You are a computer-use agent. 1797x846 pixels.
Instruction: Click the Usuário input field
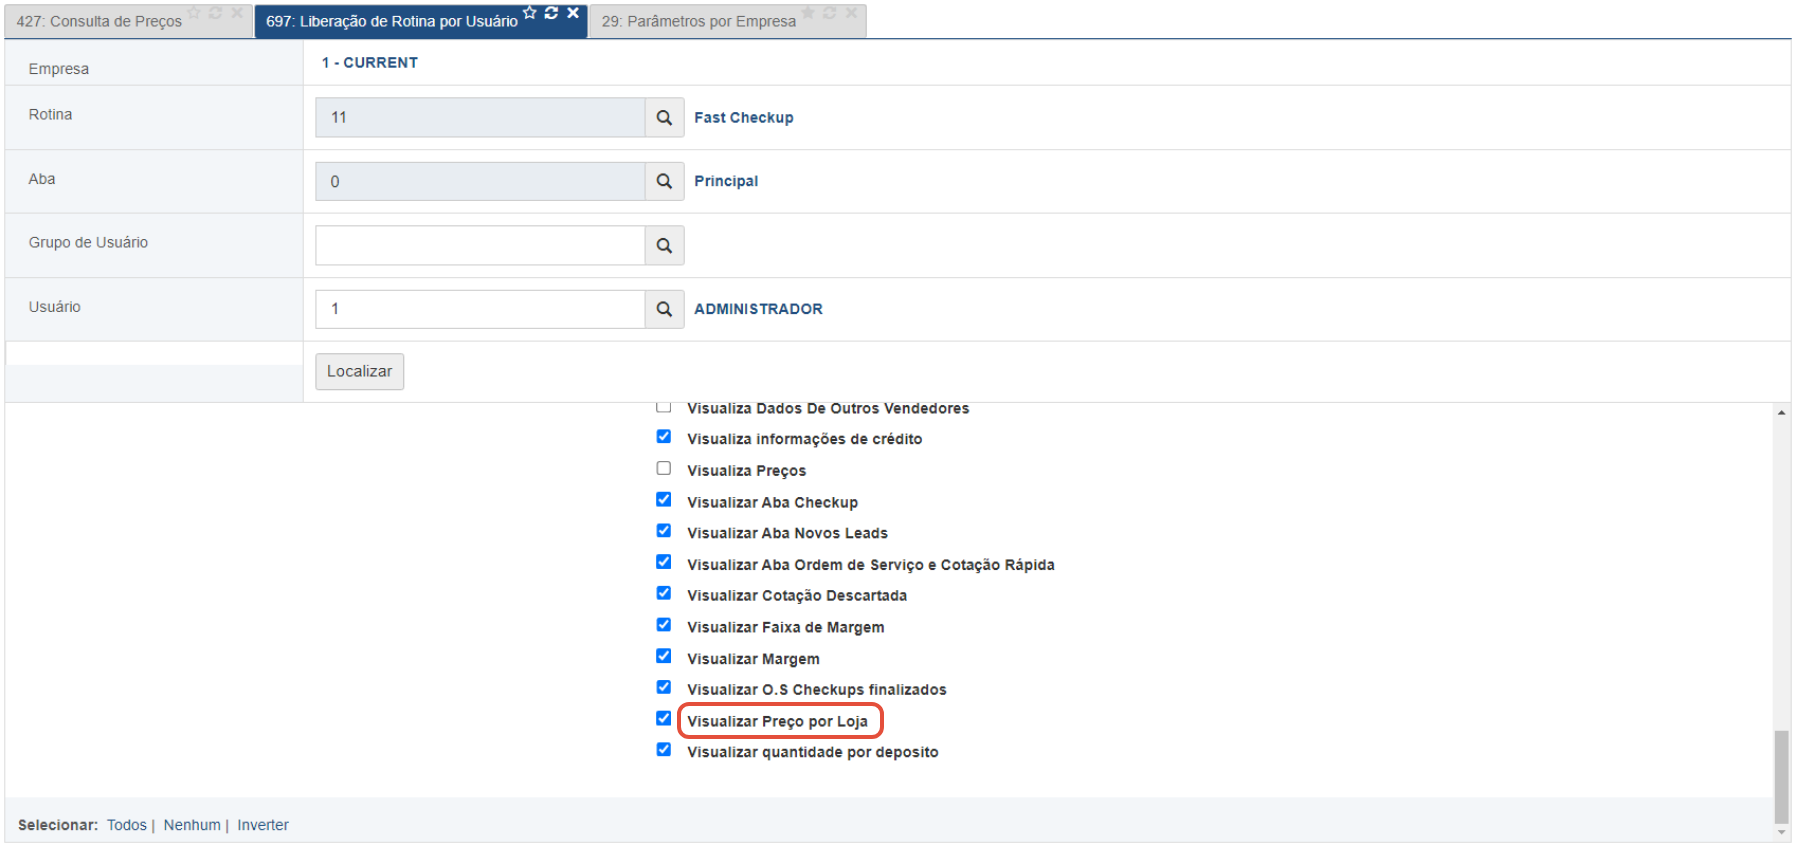[480, 310]
